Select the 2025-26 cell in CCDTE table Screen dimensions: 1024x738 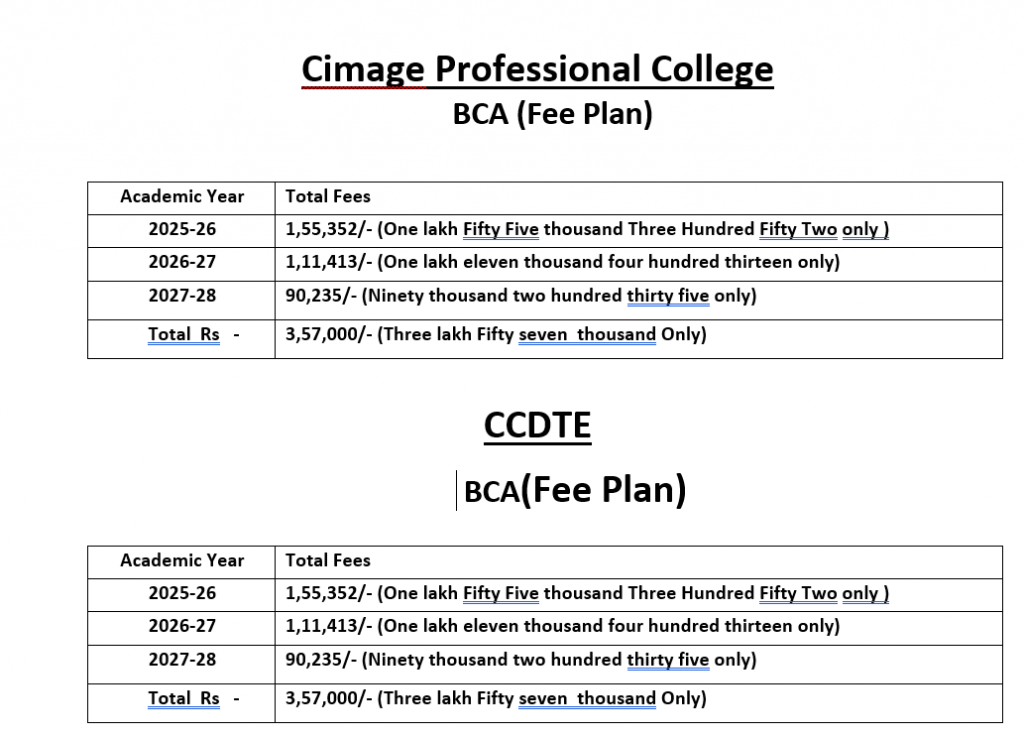[x=182, y=593]
